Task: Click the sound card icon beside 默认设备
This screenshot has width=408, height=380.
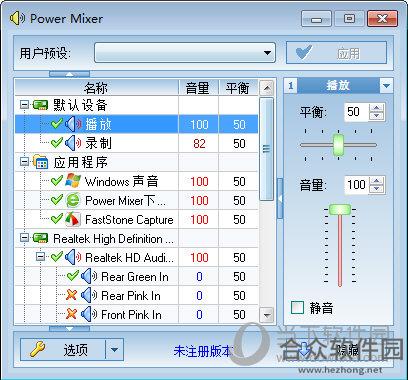Action: pyautogui.click(x=40, y=105)
